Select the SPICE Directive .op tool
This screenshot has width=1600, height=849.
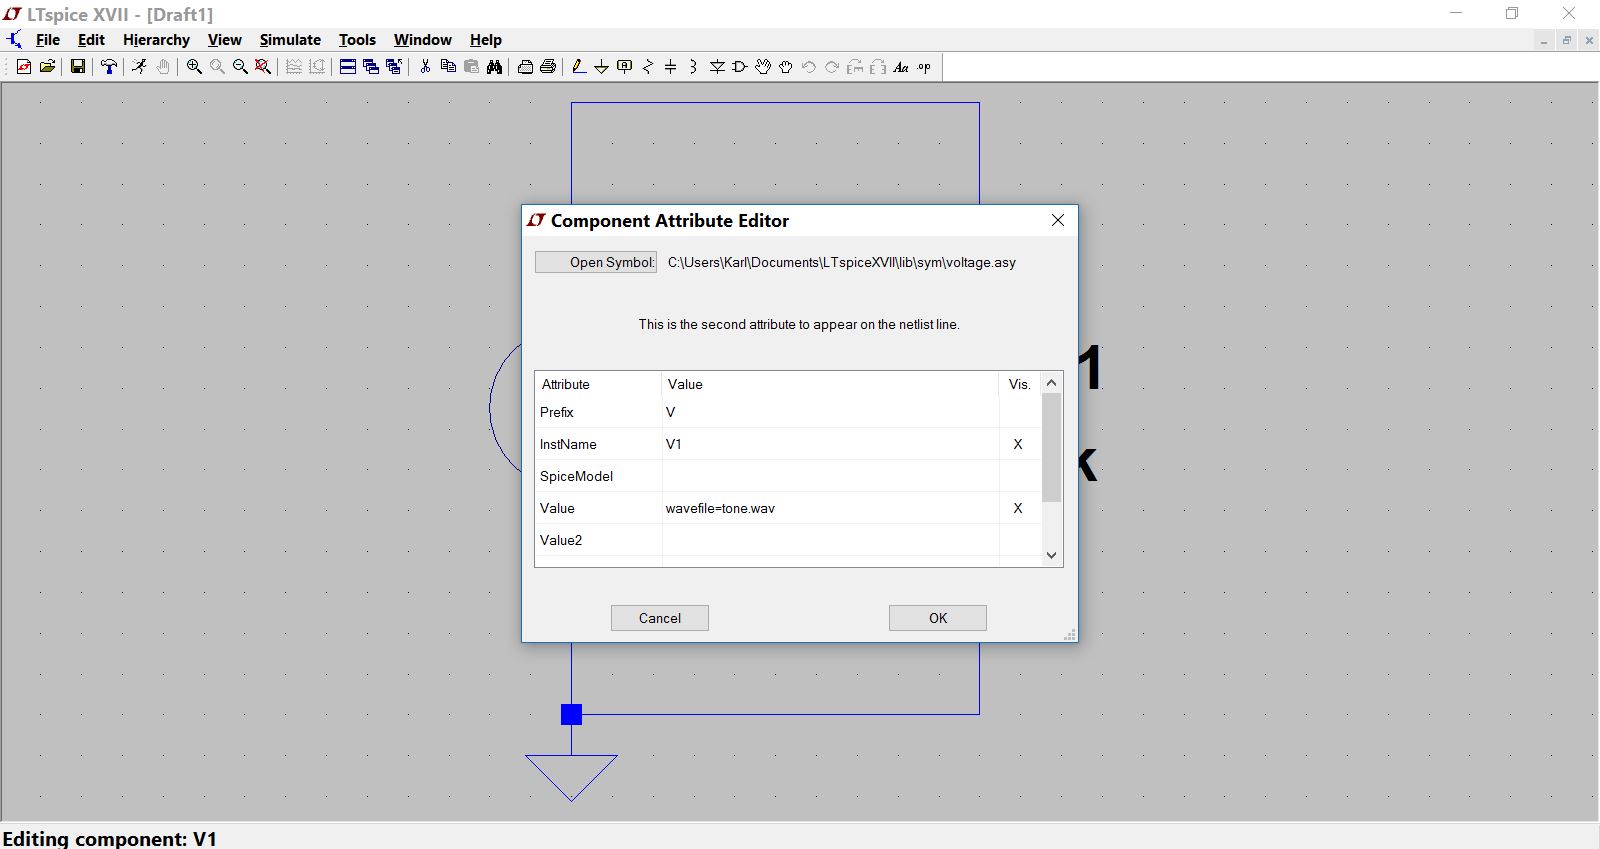pos(924,67)
